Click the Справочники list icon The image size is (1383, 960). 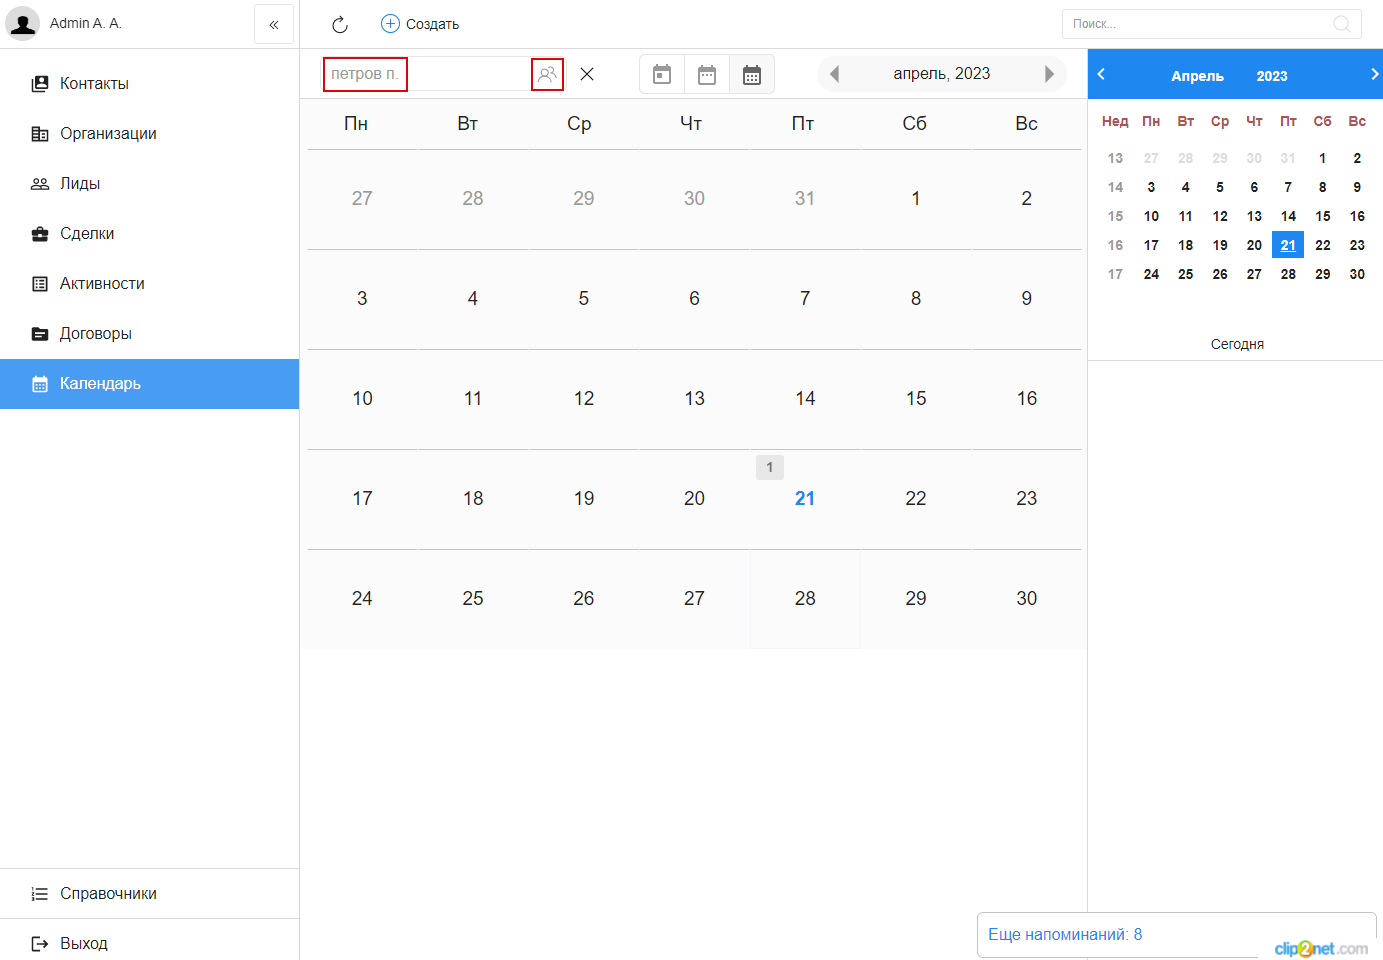coord(40,894)
